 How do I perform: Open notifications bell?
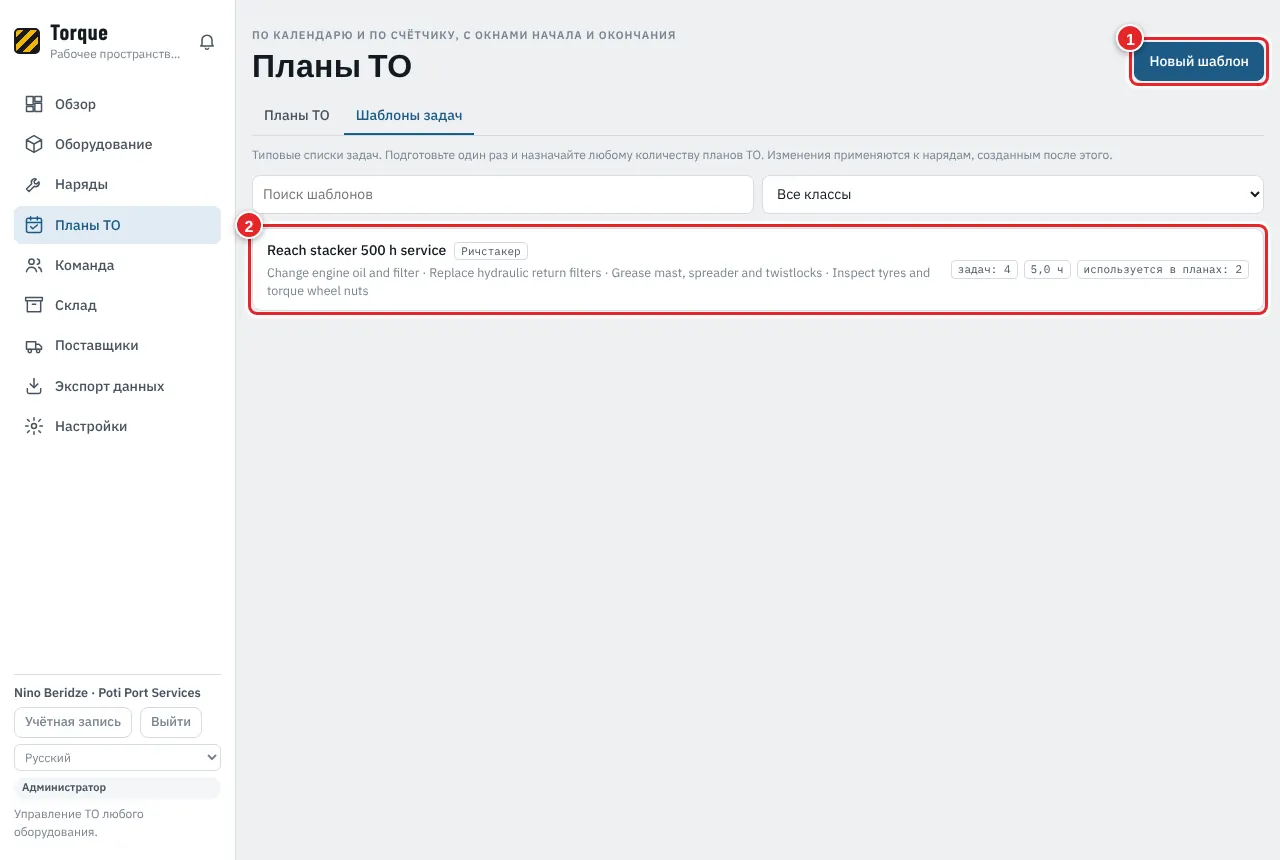[207, 42]
